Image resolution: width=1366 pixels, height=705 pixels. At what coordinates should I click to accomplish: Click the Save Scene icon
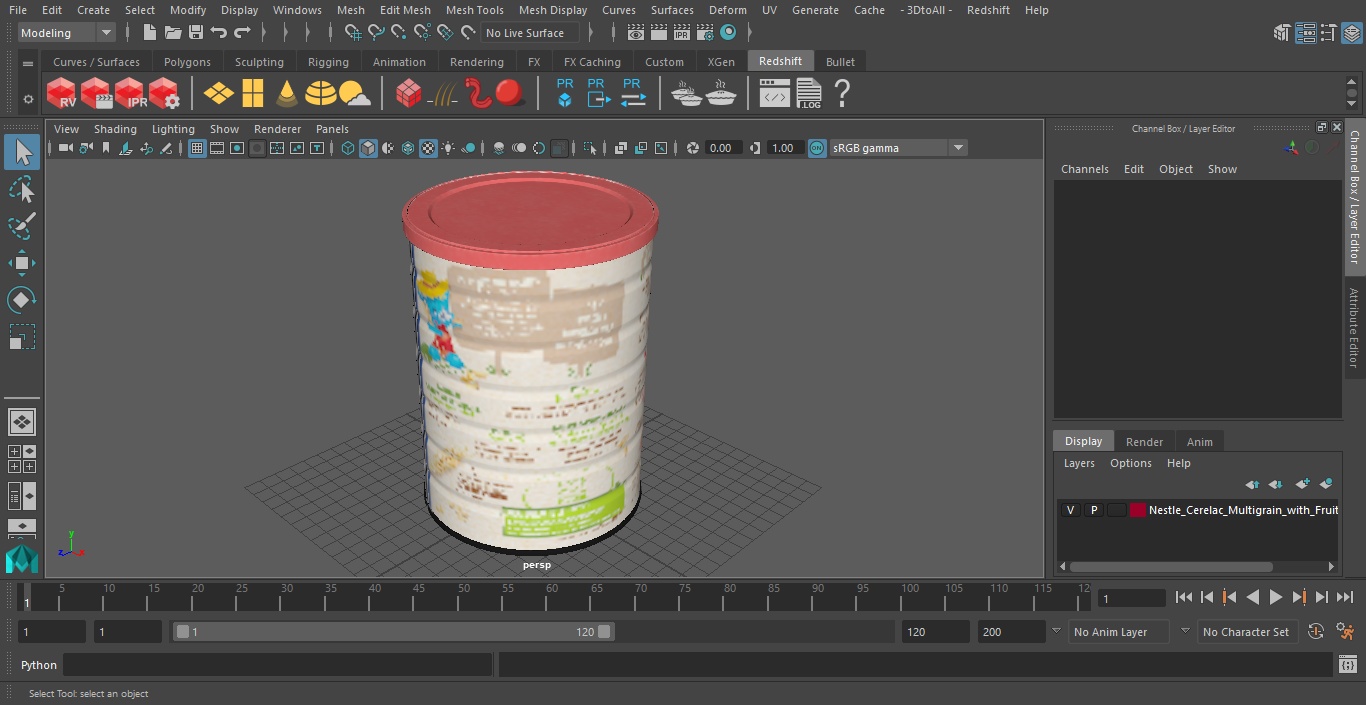click(x=196, y=33)
